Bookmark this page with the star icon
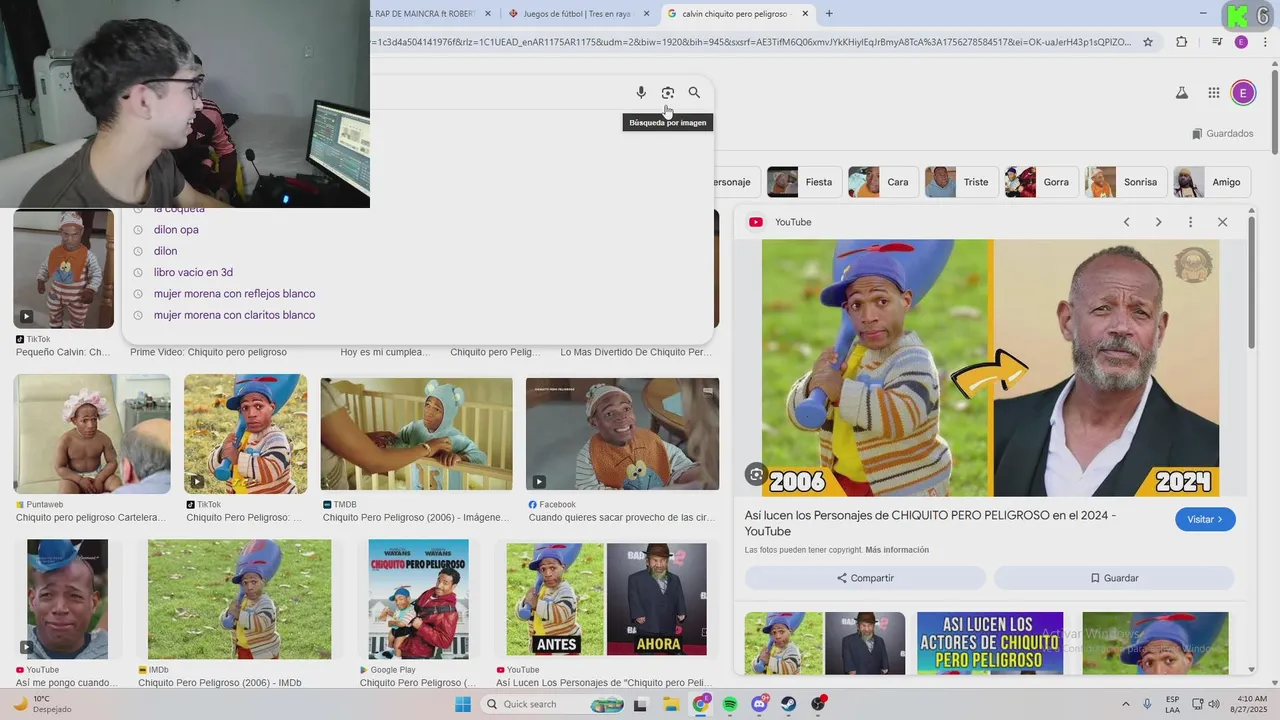Screen dimensions: 1280x720 pyautogui.click(x=1148, y=42)
